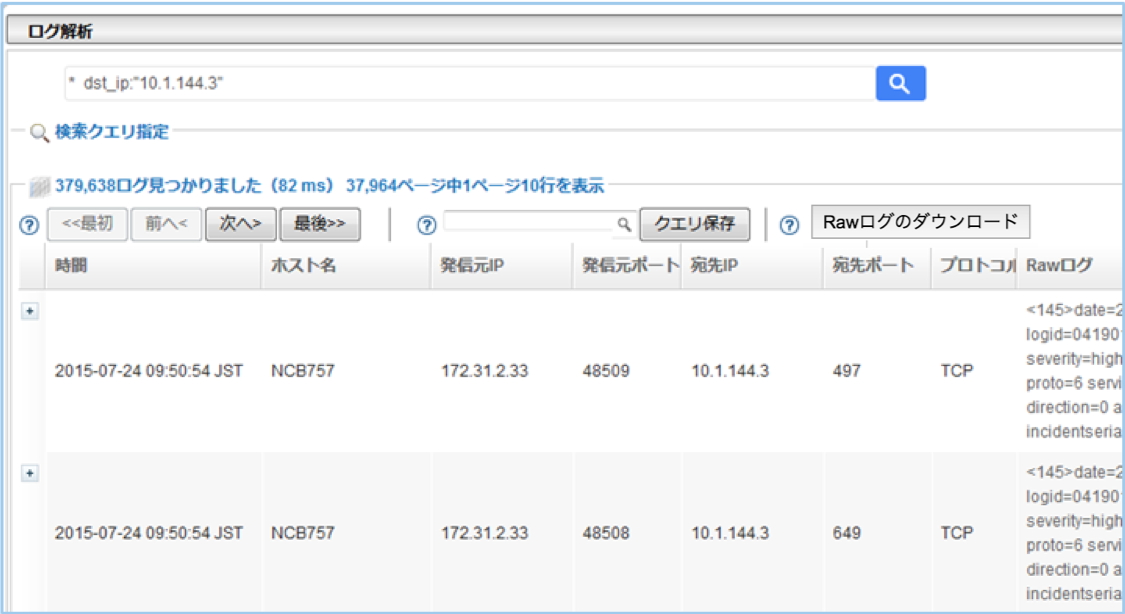
Task: Click the magnifier icon in the search query bar area
Action: click(x=902, y=84)
